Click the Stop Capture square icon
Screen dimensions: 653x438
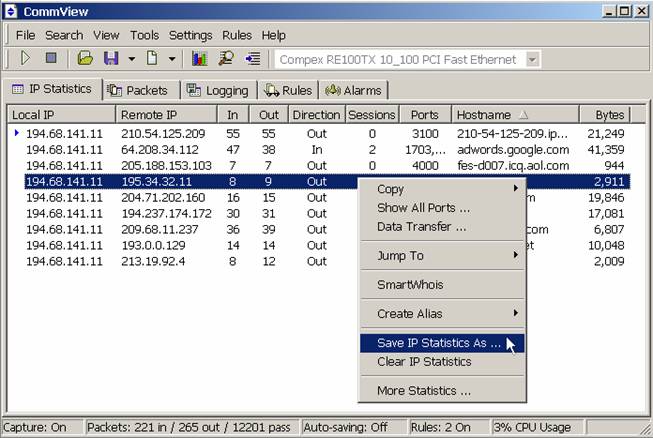pos(51,59)
